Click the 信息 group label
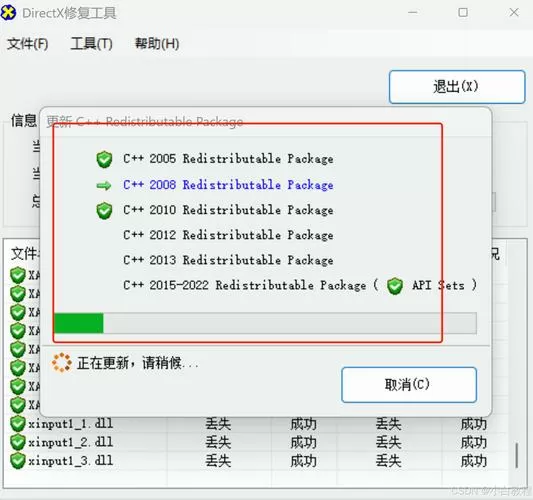Viewport: 533px width, 500px height. coord(24,120)
